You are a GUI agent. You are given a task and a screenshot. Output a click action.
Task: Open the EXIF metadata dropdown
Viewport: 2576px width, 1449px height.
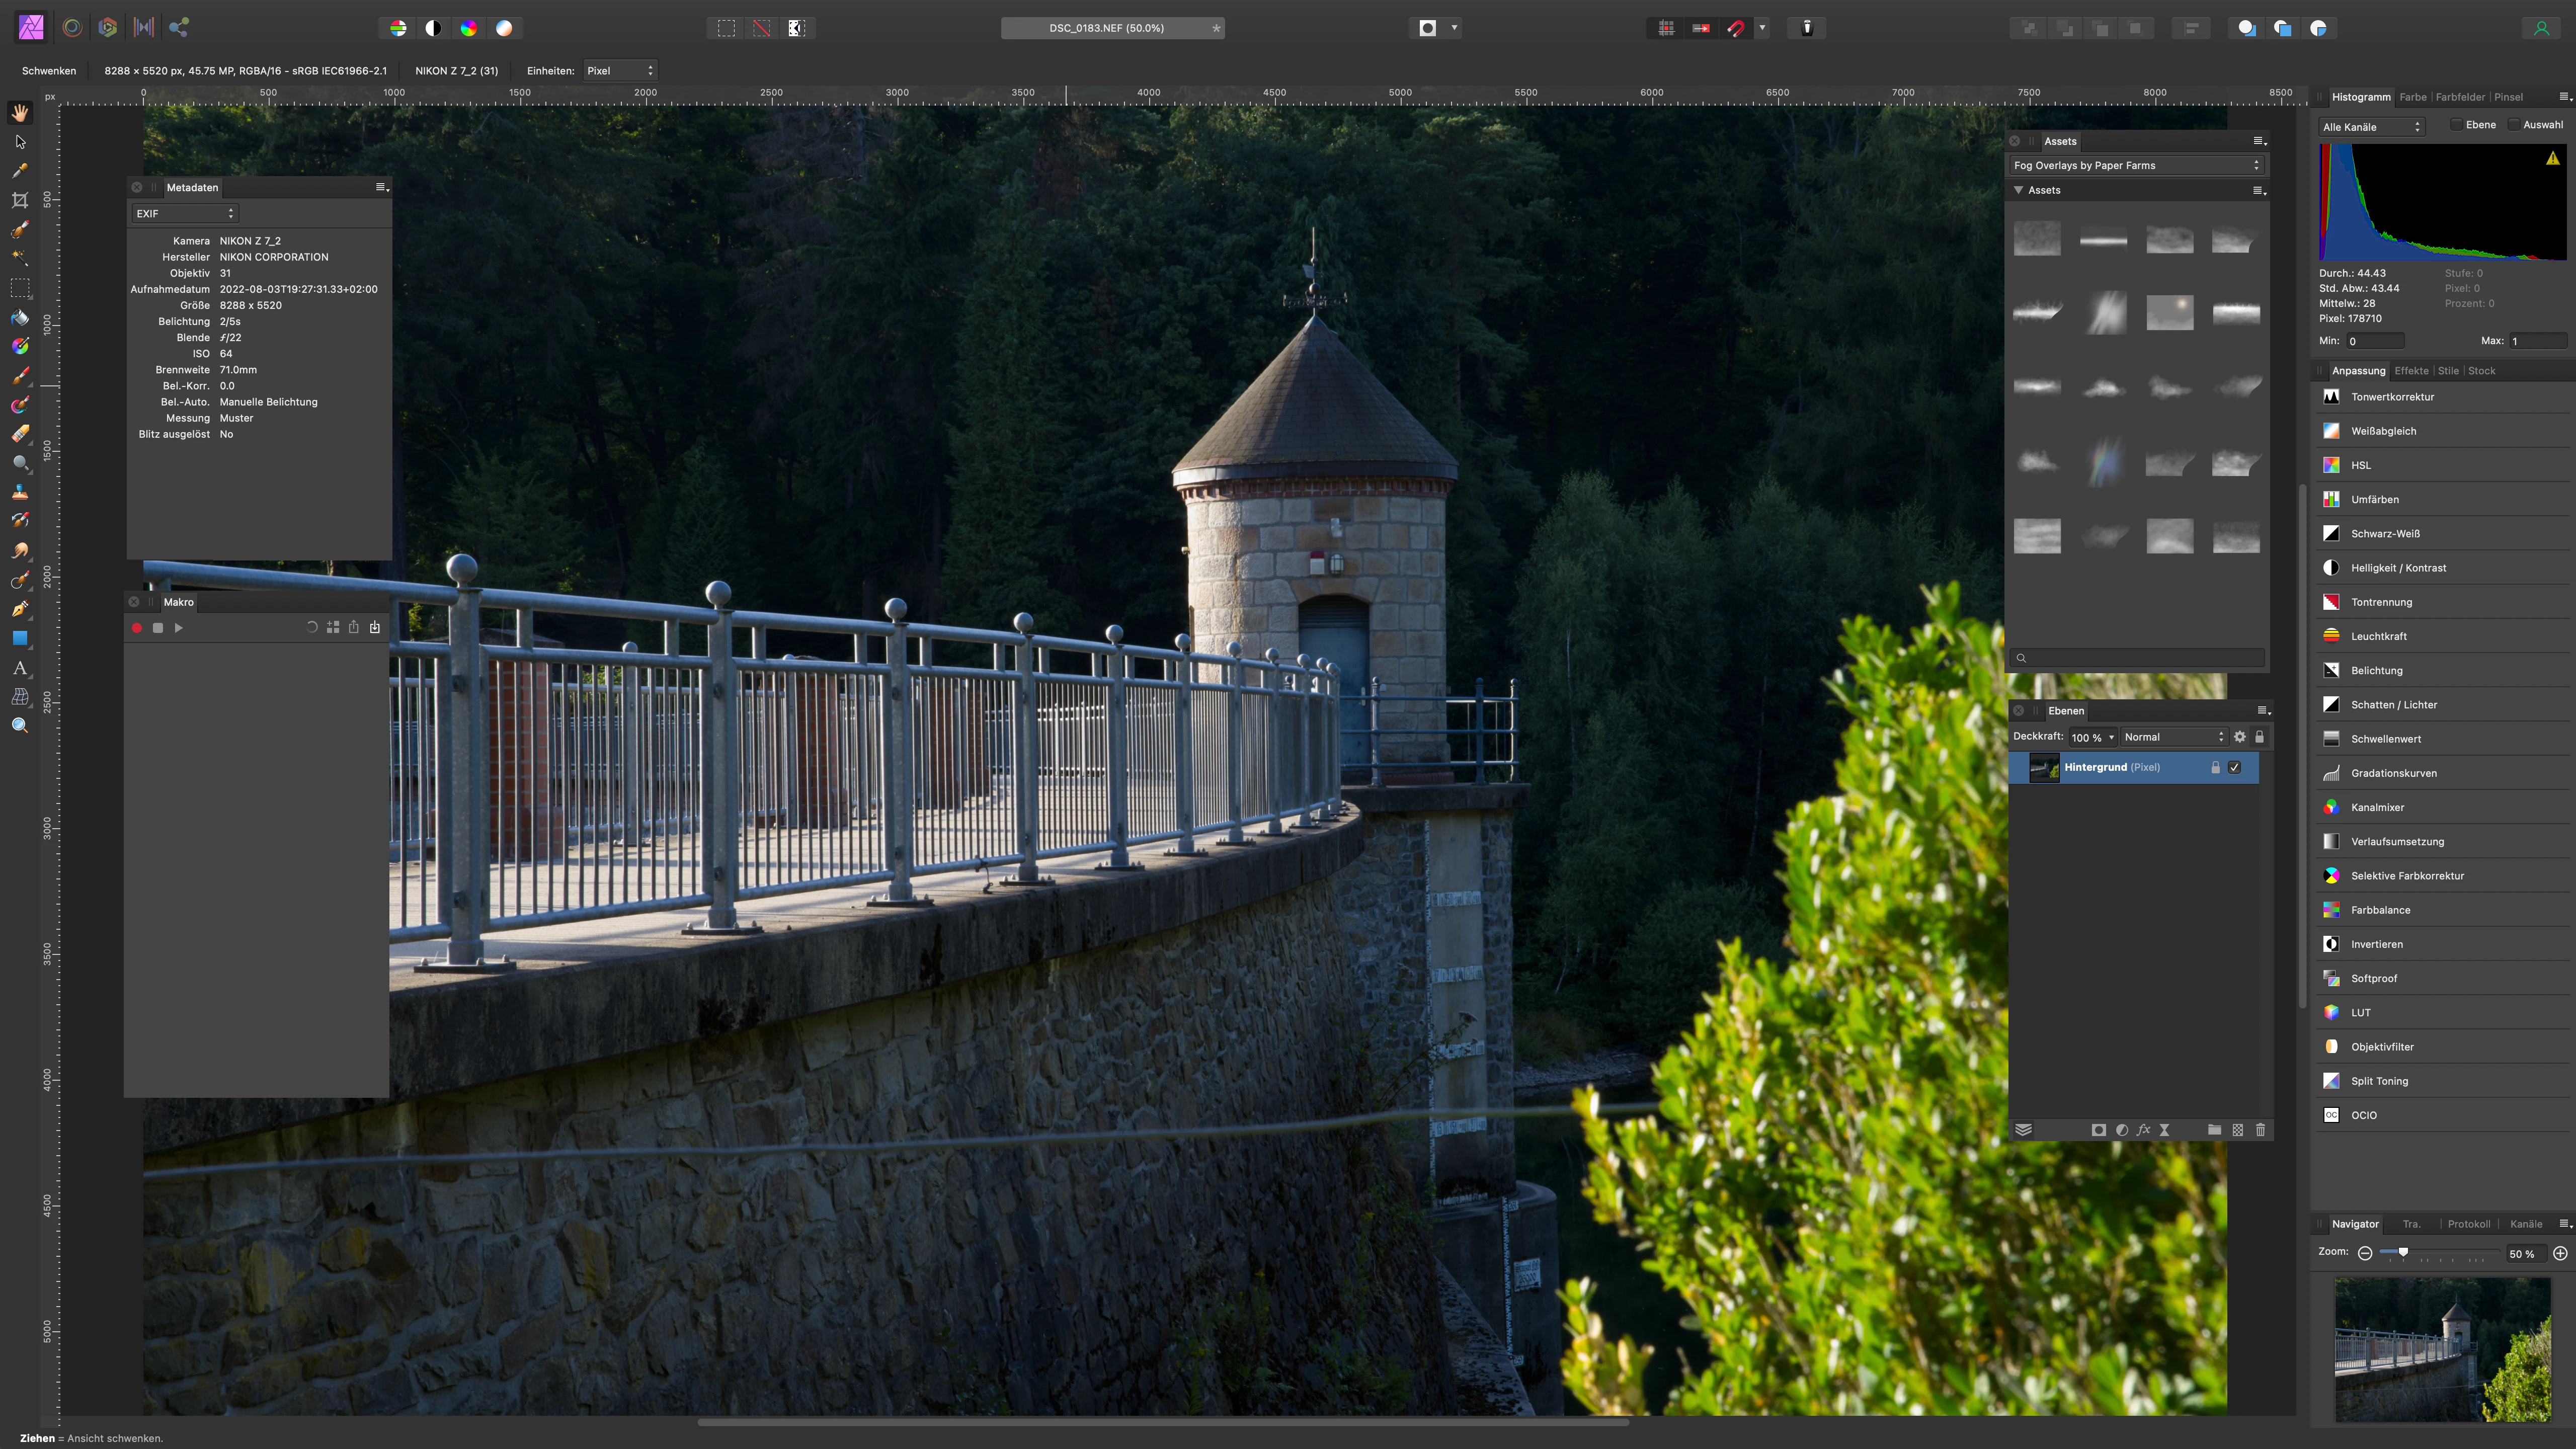[x=185, y=213]
